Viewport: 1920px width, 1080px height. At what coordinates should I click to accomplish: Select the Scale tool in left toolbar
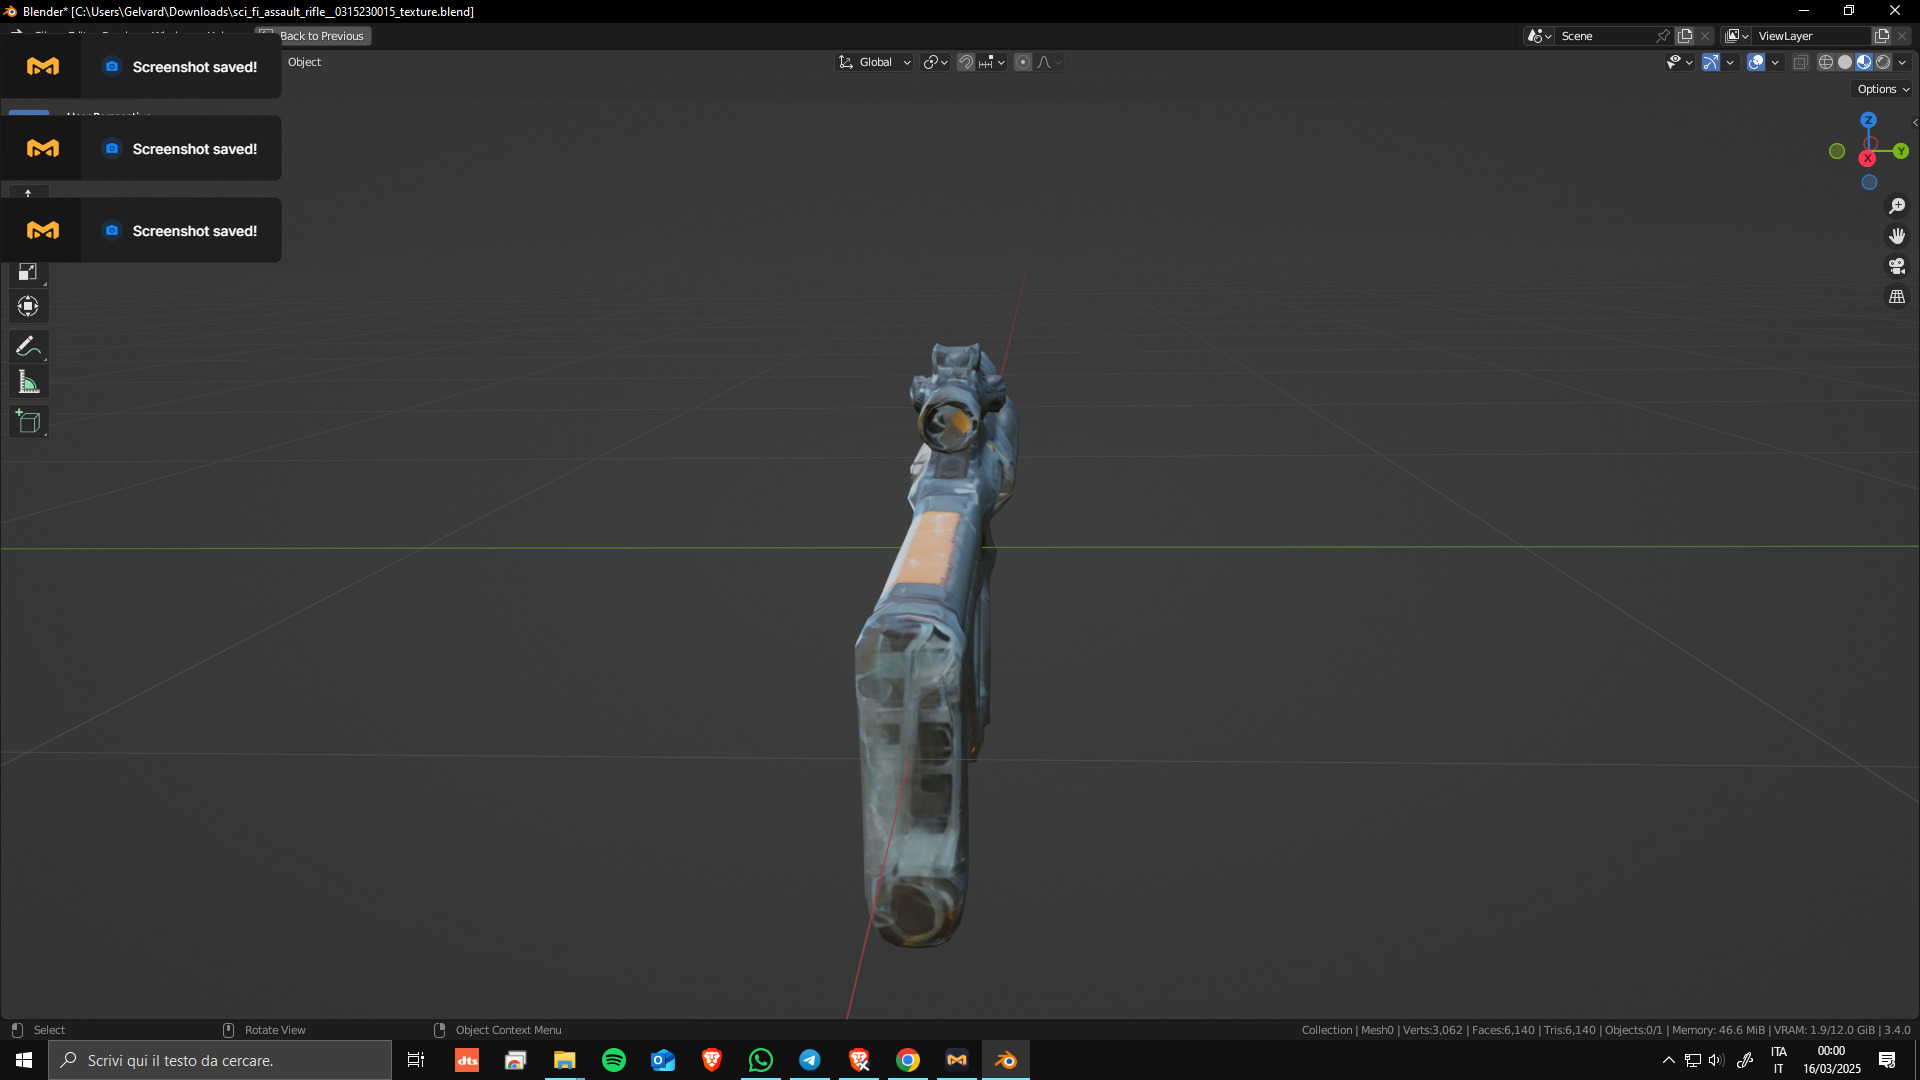[x=28, y=272]
